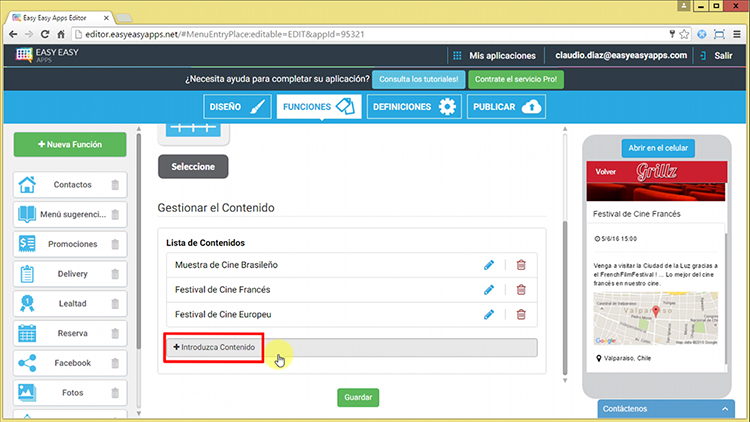Open the Diseño tab
750x422 pixels.
coord(237,107)
